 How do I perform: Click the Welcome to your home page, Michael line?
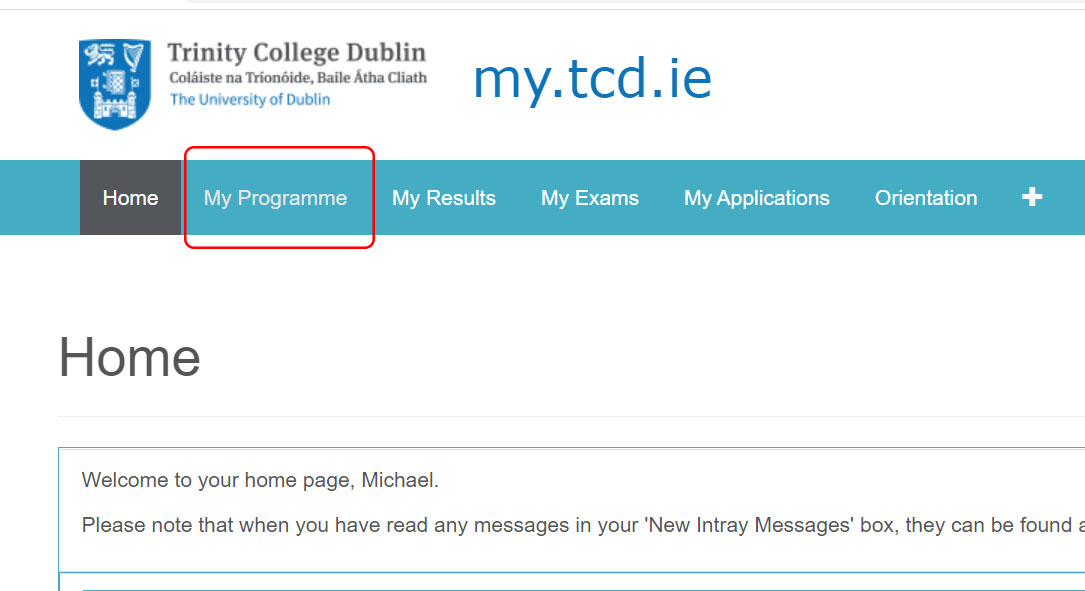pyautogui.click(x=260, y=480)
